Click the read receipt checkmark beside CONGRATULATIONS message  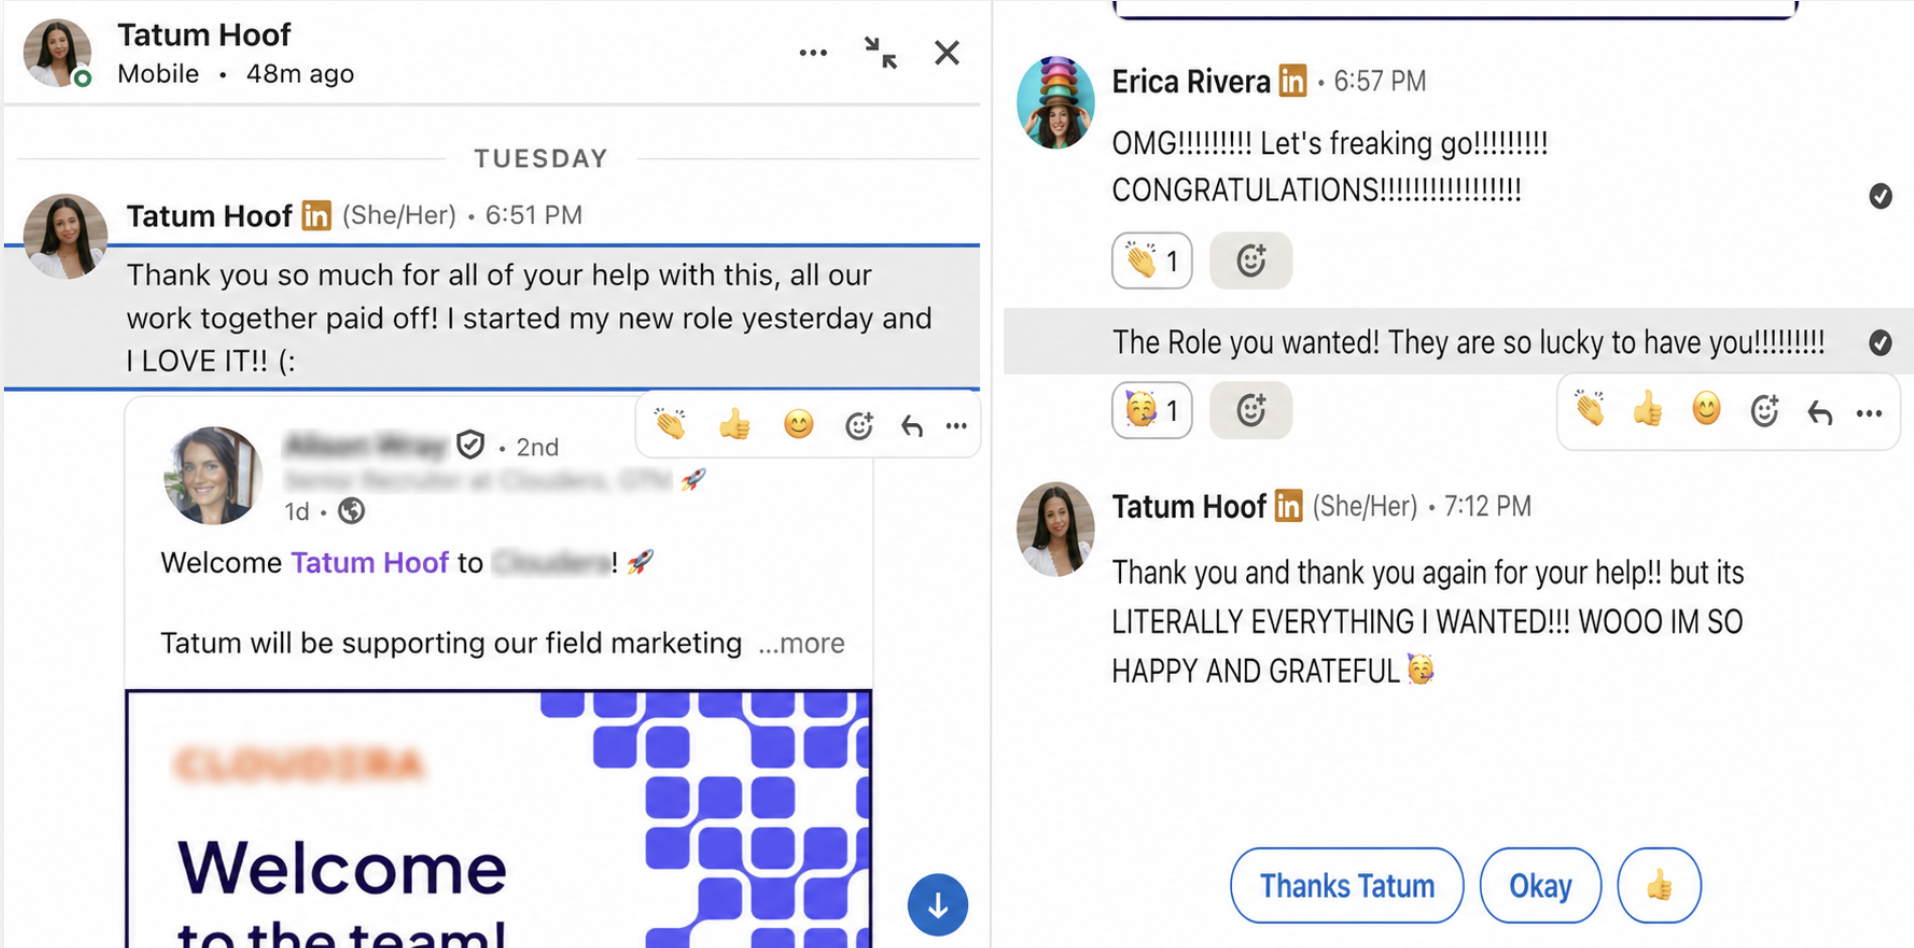[1880, 196]
